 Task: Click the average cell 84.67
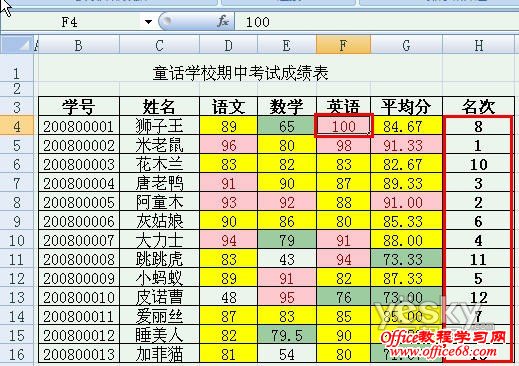[x=406, y=125]
